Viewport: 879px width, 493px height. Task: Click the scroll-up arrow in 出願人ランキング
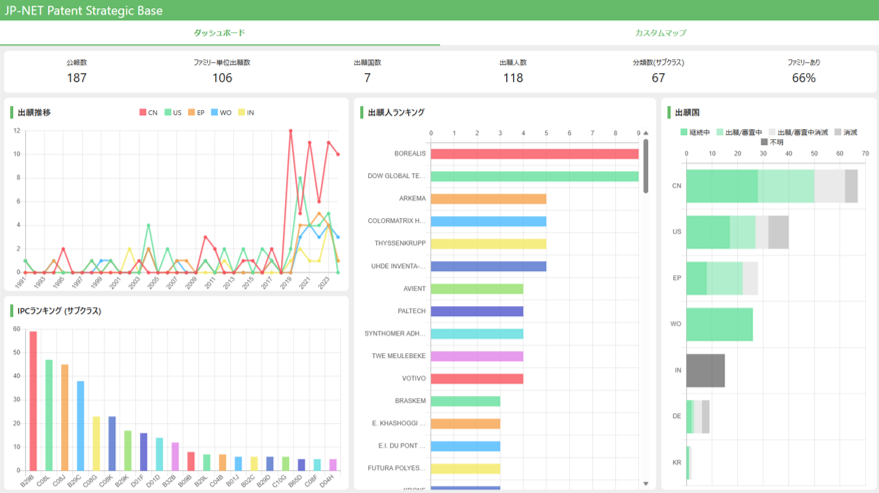646,133
